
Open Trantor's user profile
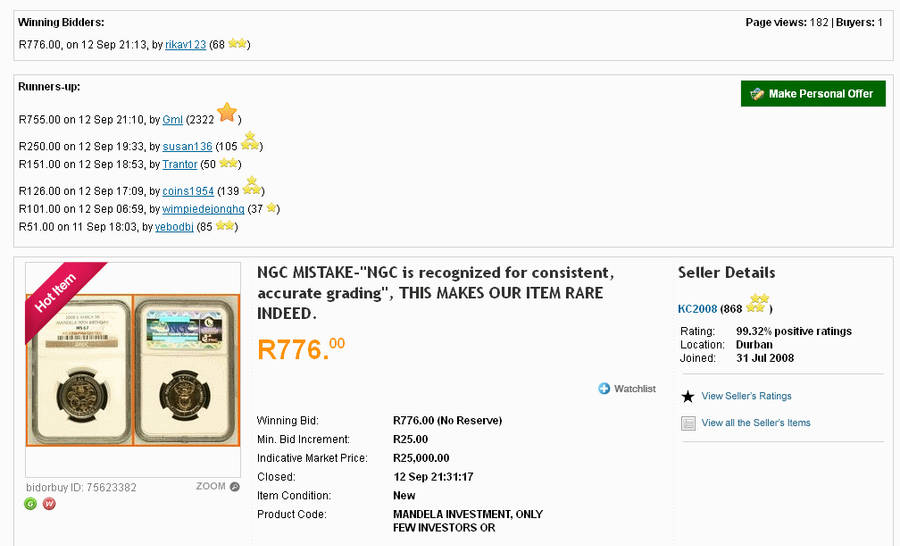tap(180, 164)
